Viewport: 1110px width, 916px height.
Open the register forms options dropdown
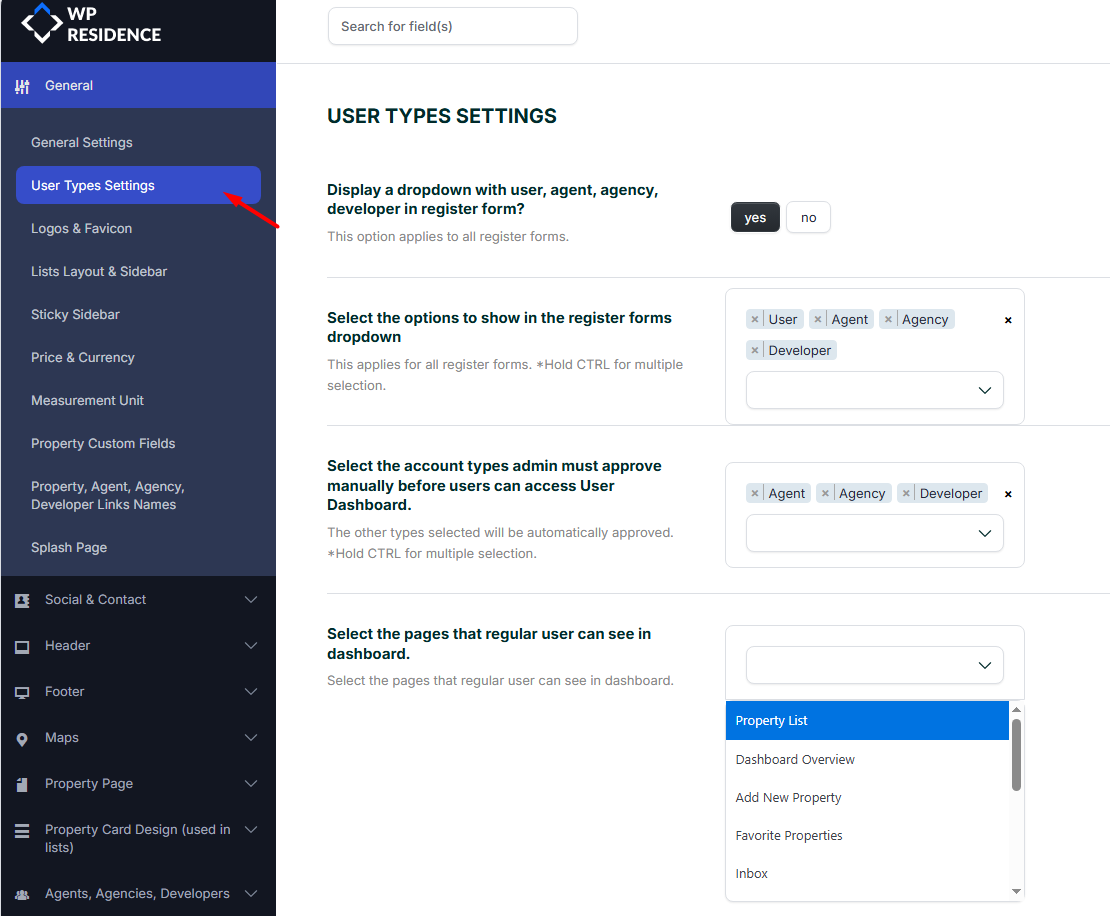[874, 390]
